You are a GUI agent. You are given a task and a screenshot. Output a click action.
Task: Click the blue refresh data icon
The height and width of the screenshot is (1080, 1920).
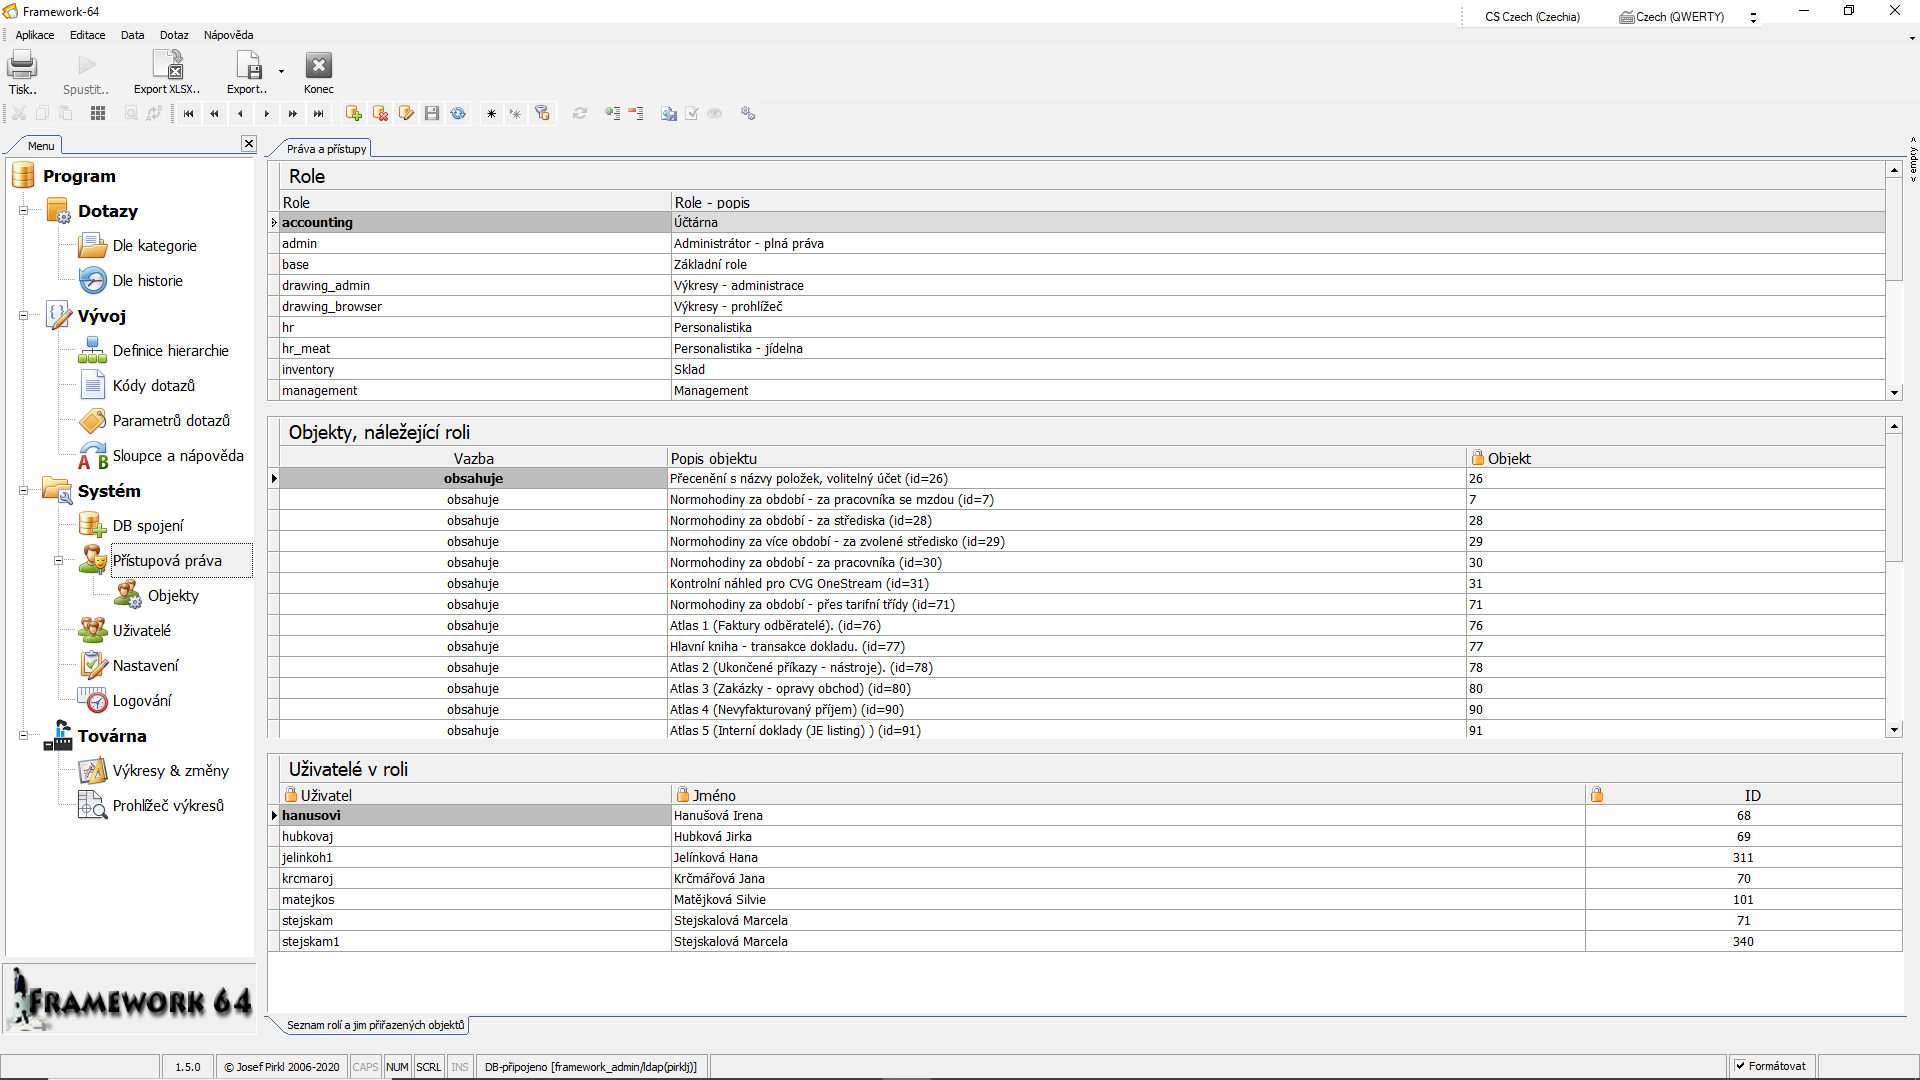pyautogui.click(x=458, y=114)
